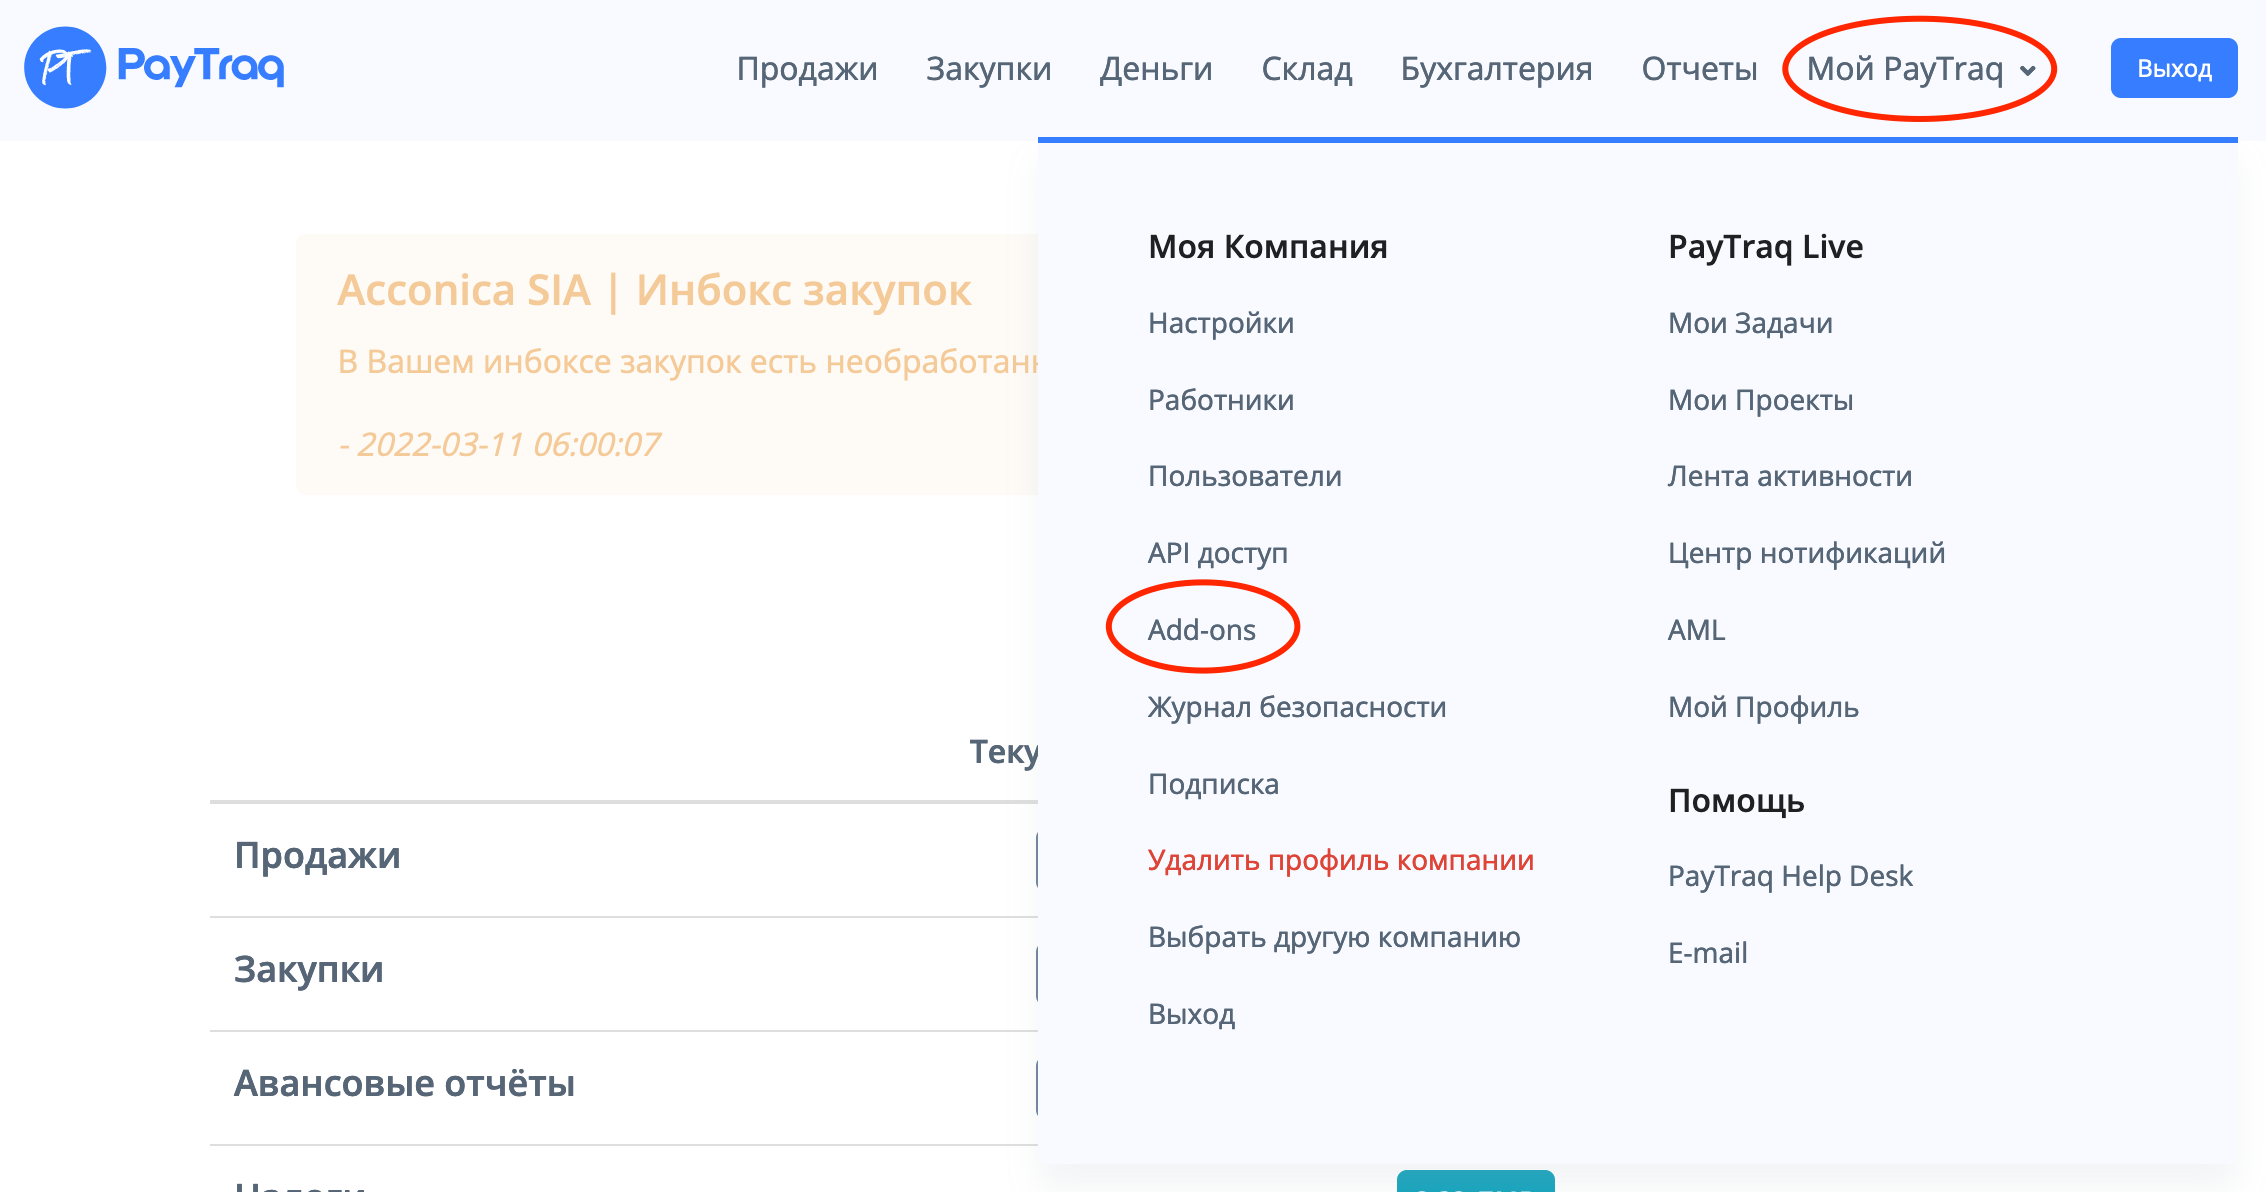2266x1192 pixels.
Task: Choose Выбрать другую компанию
Action: [x=1333, y=937]
